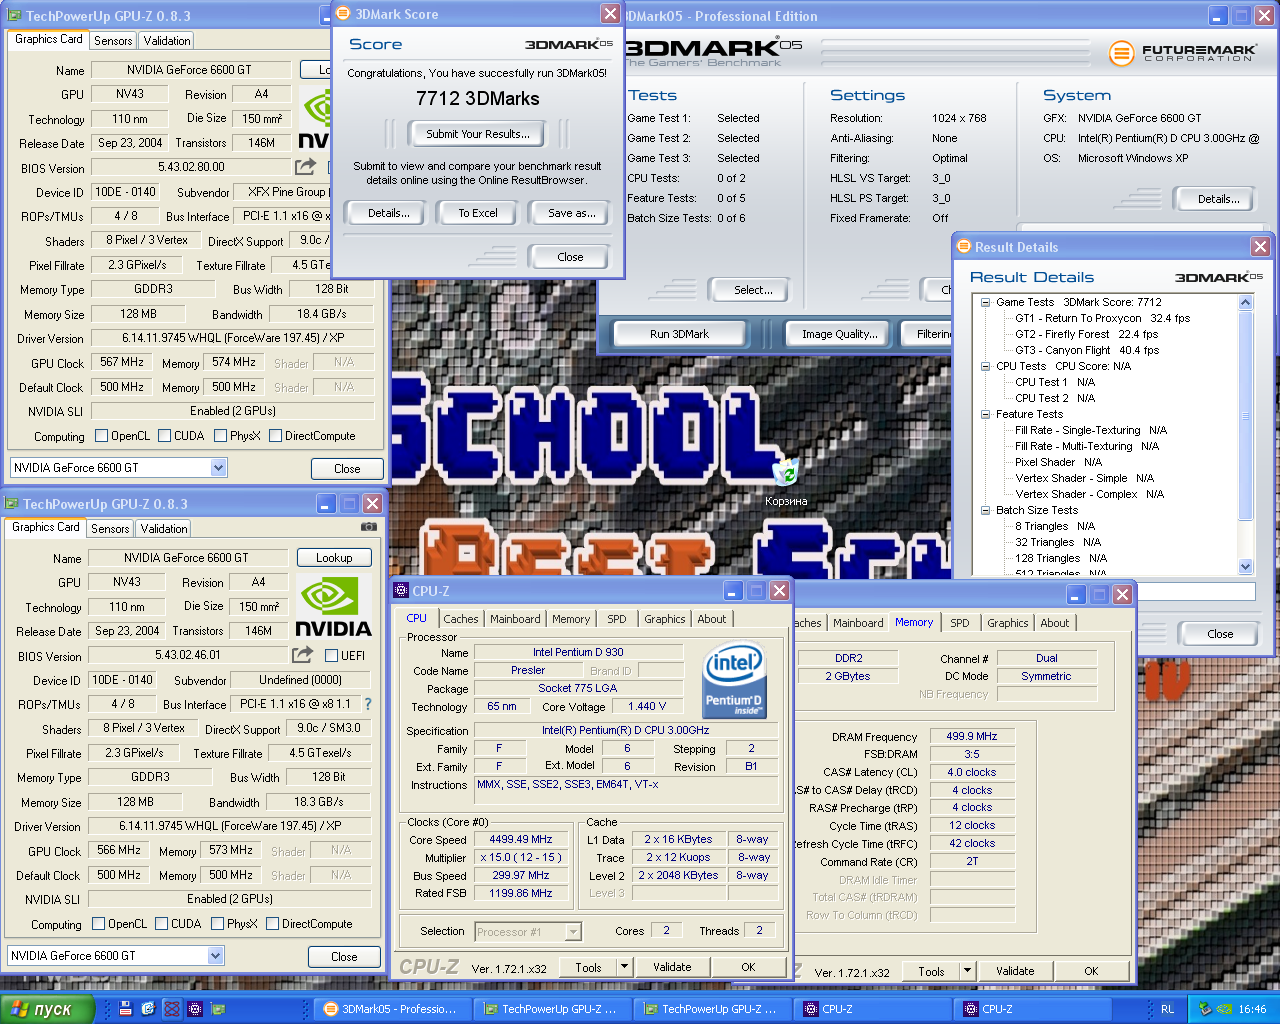Click the RL language indicator in taskbar

[x=1167, y=1009]
